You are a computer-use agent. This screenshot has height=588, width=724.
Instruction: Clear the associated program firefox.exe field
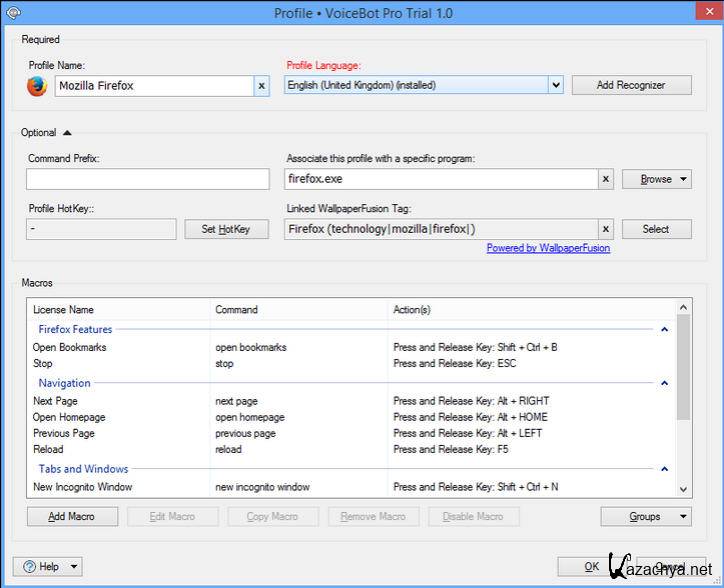pos(605,179)
